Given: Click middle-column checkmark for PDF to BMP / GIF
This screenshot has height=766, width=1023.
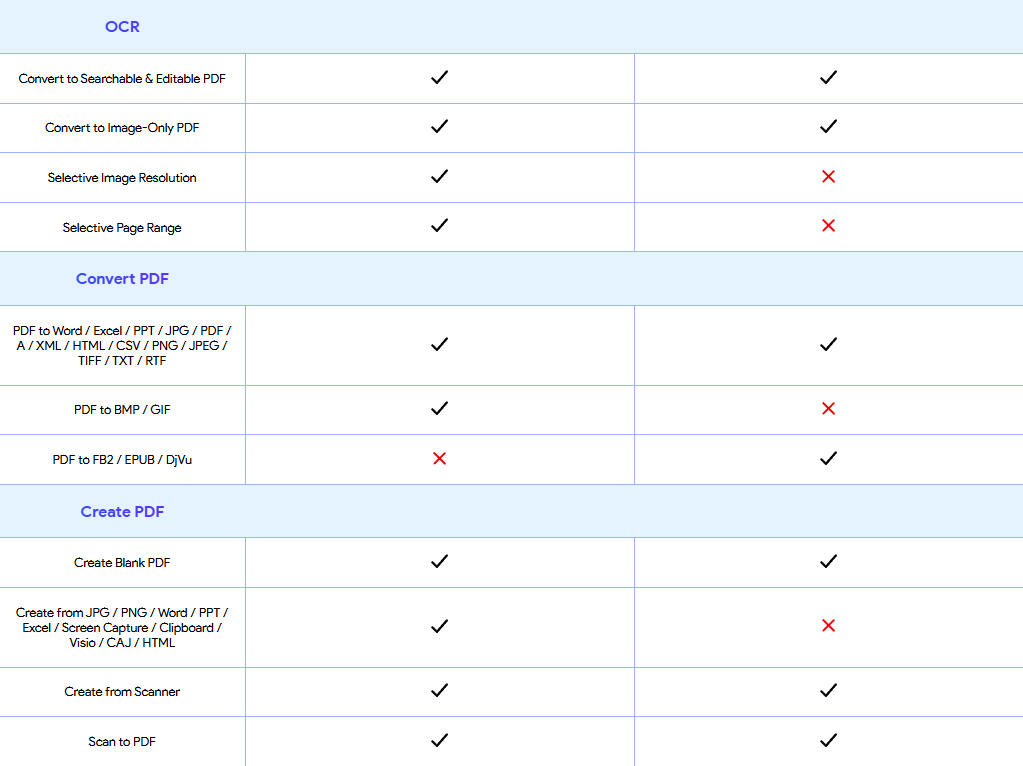Looking at the screenshot, I should (x=440, y=408).
